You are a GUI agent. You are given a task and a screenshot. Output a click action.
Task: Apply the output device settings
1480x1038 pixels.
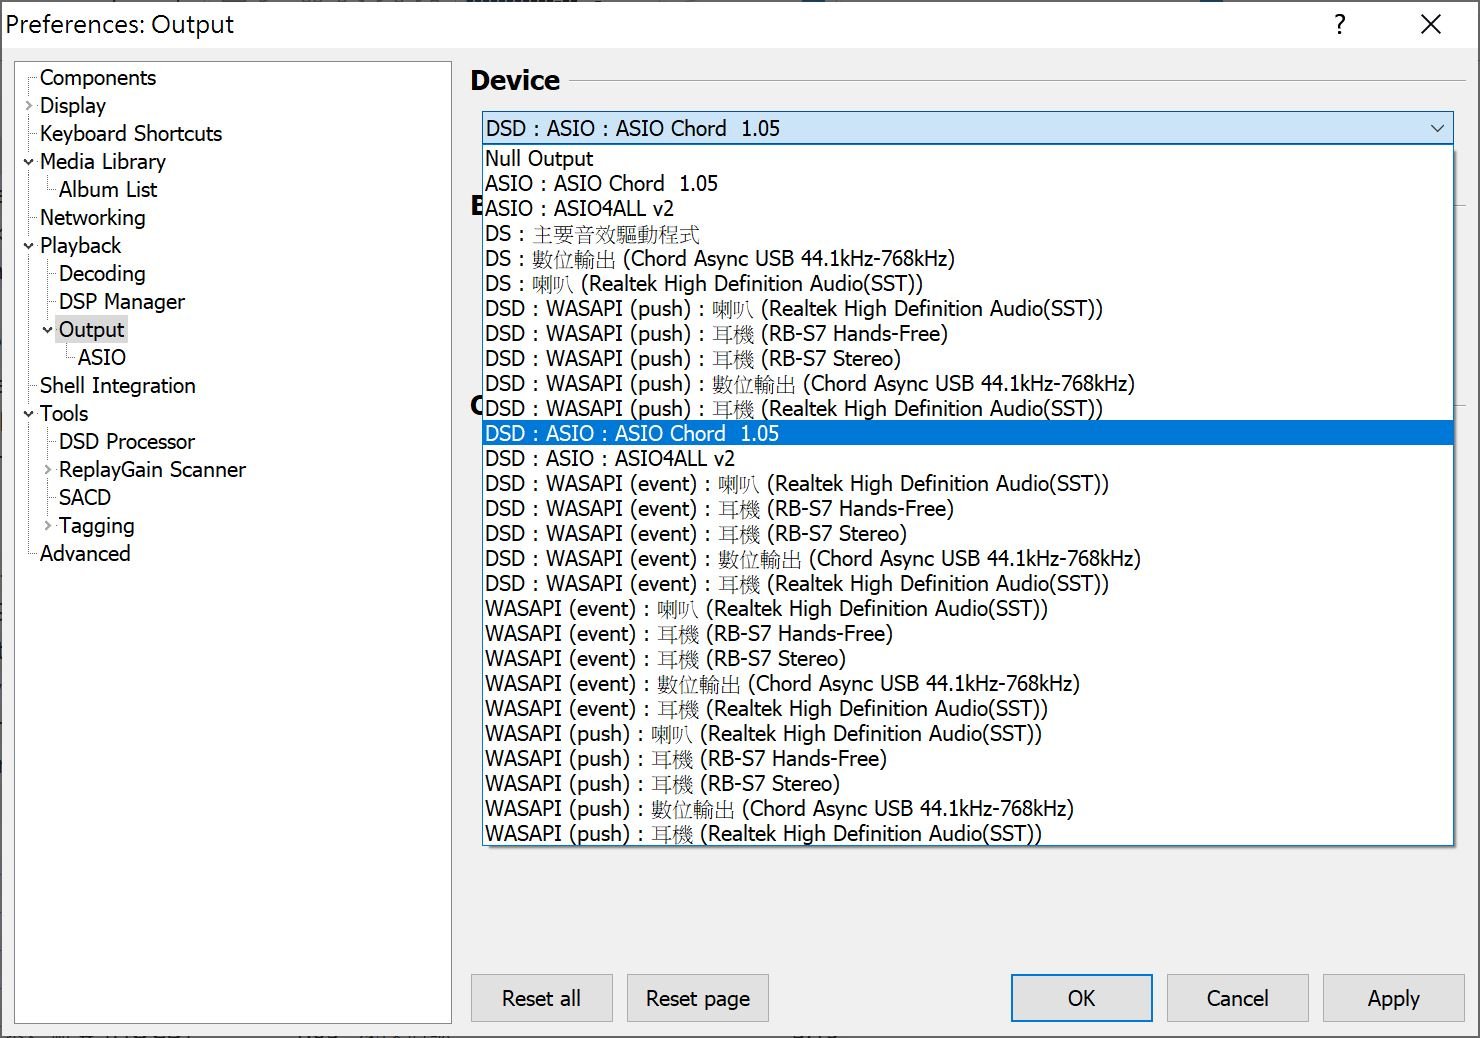[x=1393, y=998]
